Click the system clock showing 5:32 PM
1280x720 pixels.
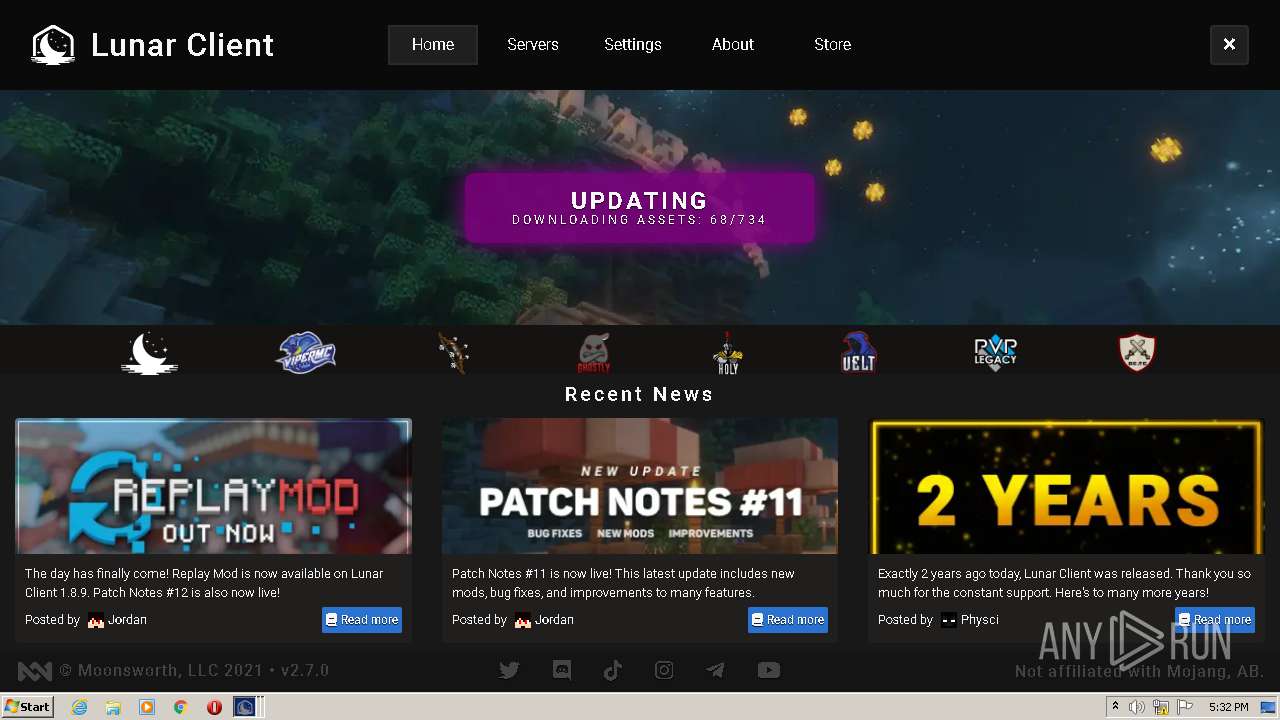[x=1229, y=707]
